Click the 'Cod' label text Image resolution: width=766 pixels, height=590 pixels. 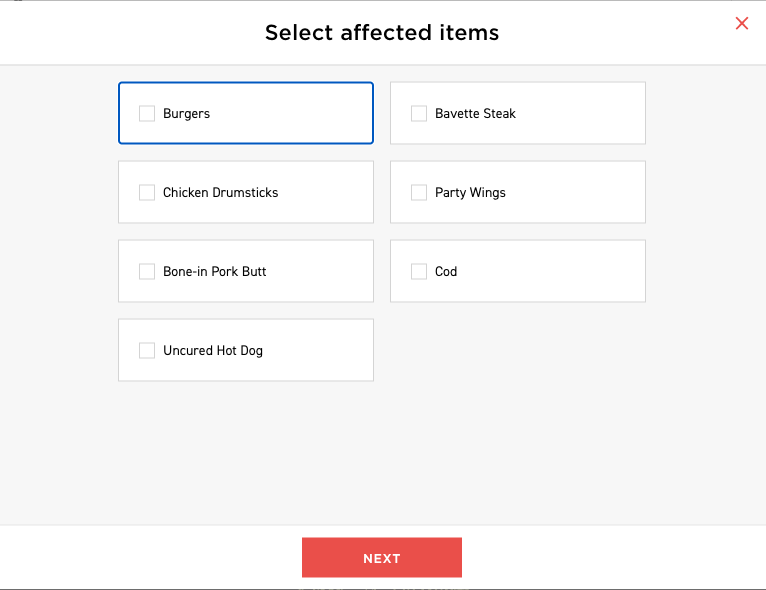pos(446,272)
